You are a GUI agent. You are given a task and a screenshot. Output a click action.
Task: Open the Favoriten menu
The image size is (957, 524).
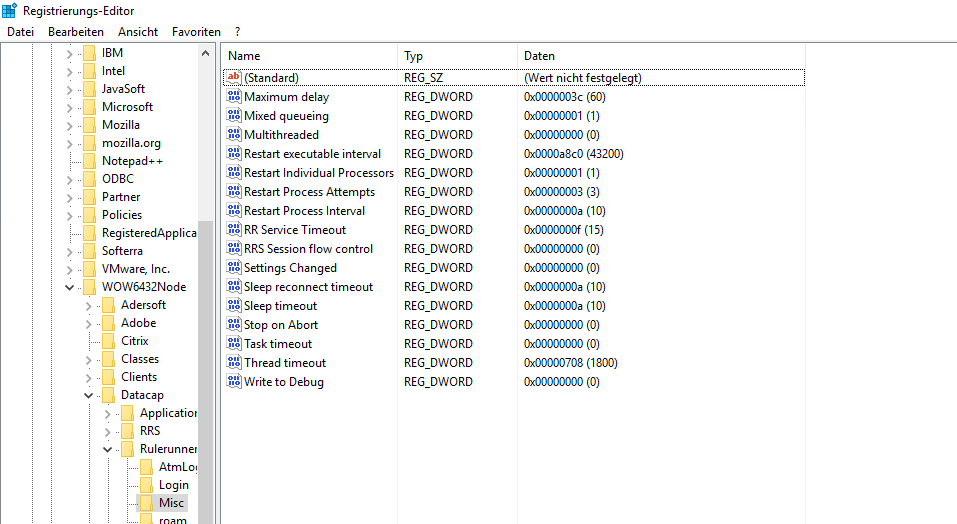click(196, 32)
